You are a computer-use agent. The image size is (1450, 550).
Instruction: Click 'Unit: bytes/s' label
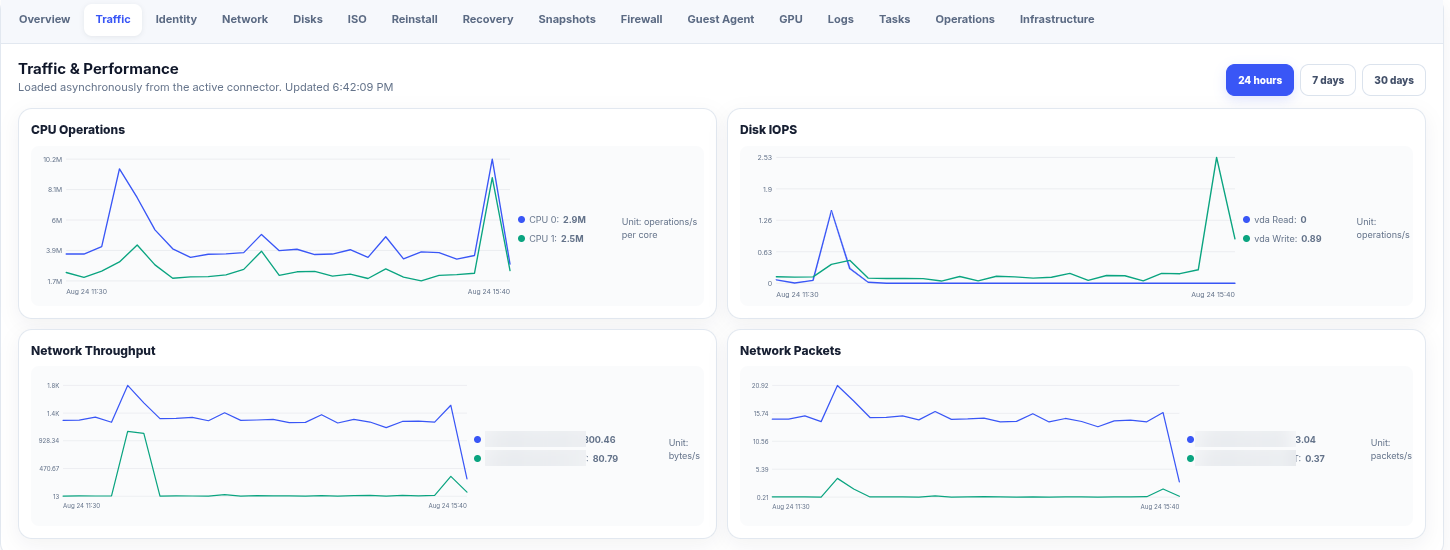pyautogui.click(x=684, y=449)
